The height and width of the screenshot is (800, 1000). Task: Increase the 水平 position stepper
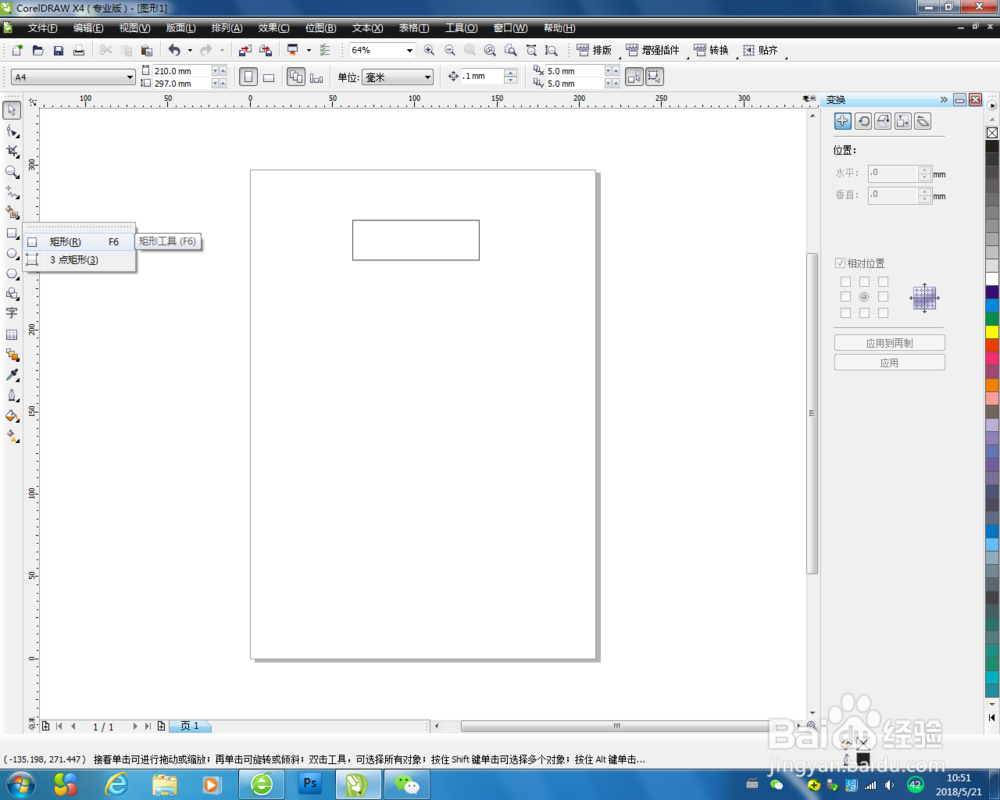coord(925,169)
